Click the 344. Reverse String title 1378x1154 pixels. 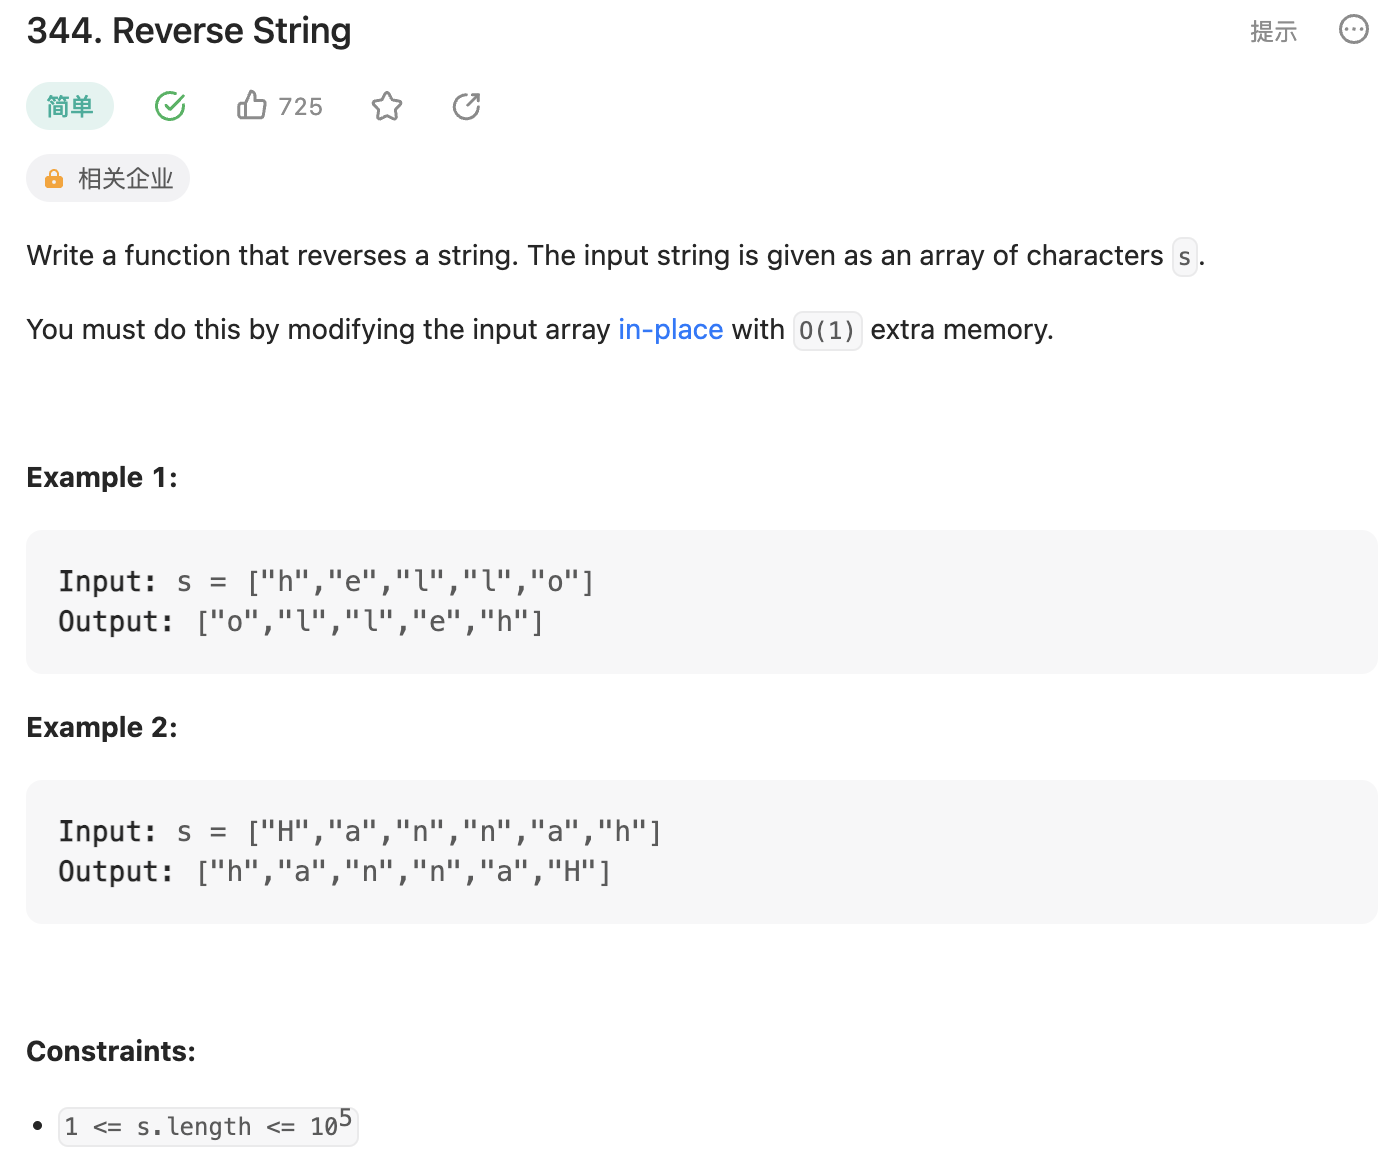pyautogui.click(x=189, y=31)
